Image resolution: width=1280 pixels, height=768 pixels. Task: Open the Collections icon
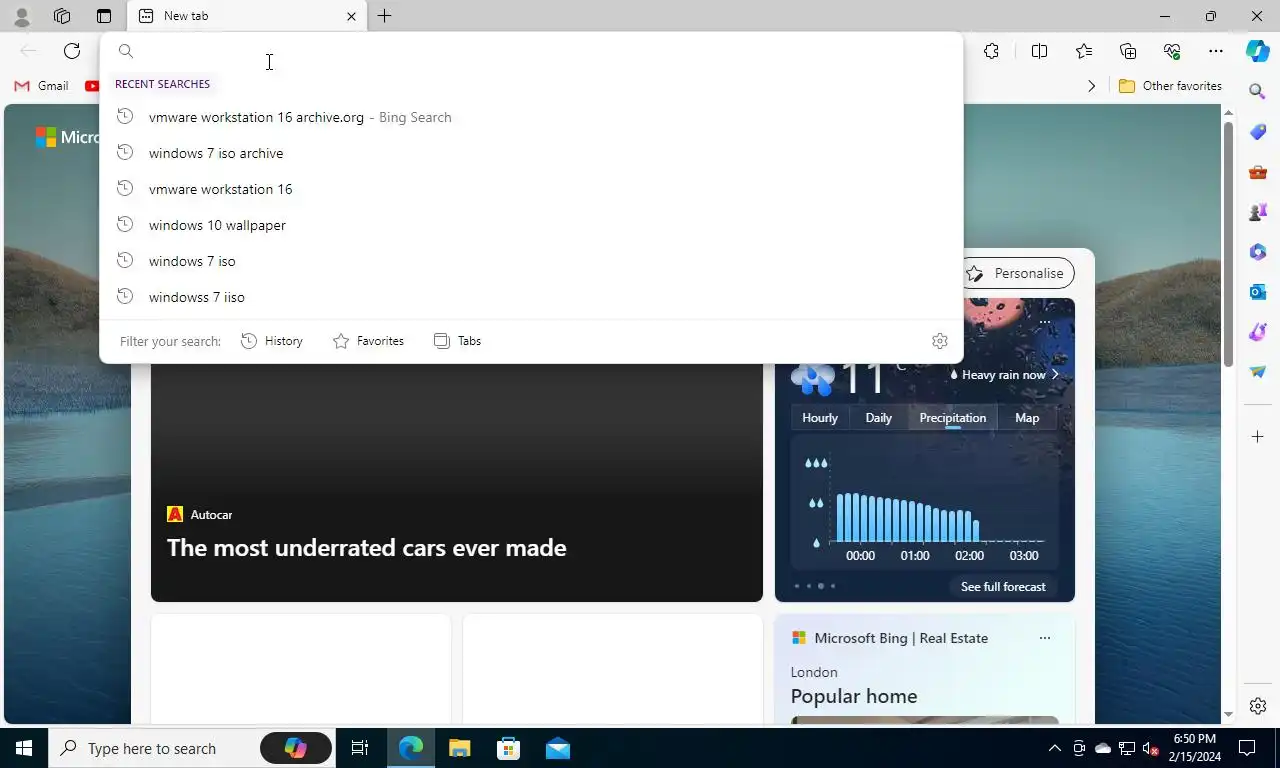coord(1128,51)
